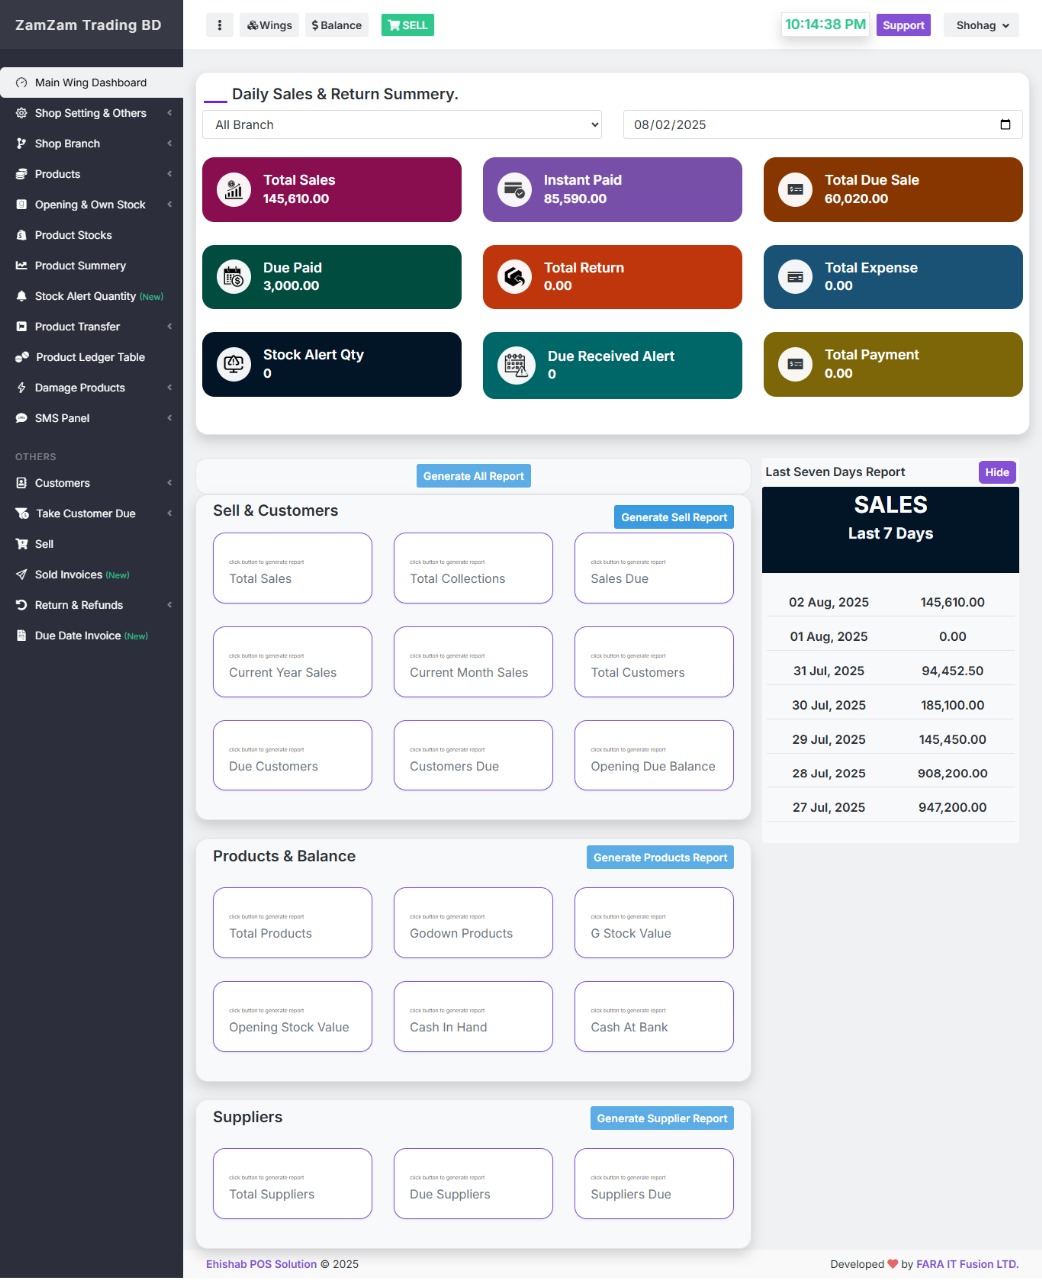
Task: Open the Shohag user dropdown
Action: coord(981,25)
